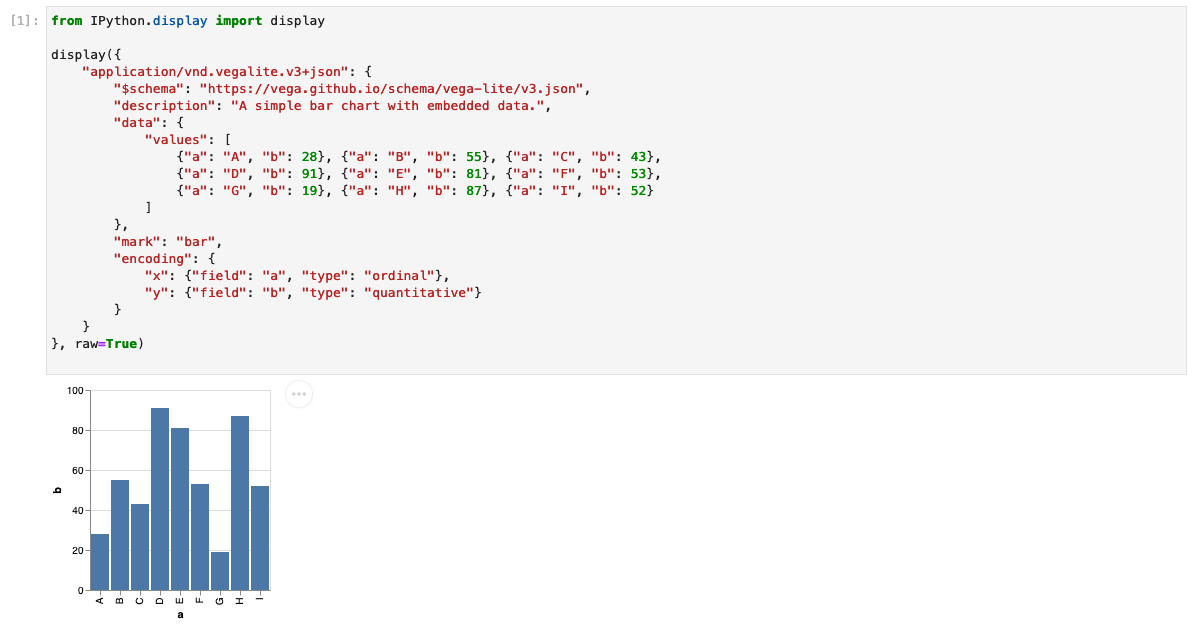Place cursor on "mark": "bar" line

(x=167, y=242)
